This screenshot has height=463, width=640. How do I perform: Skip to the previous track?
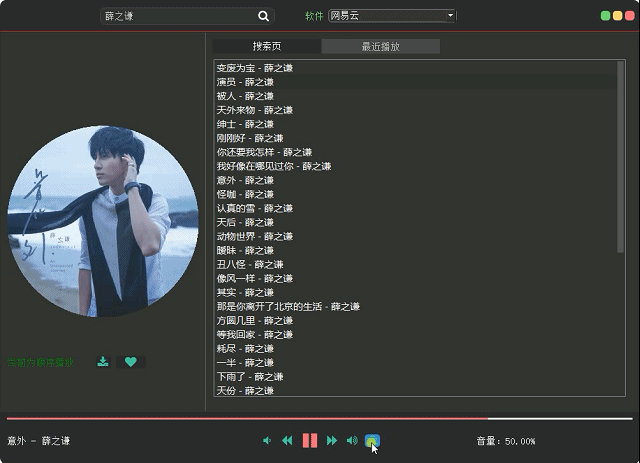(287, 441)
